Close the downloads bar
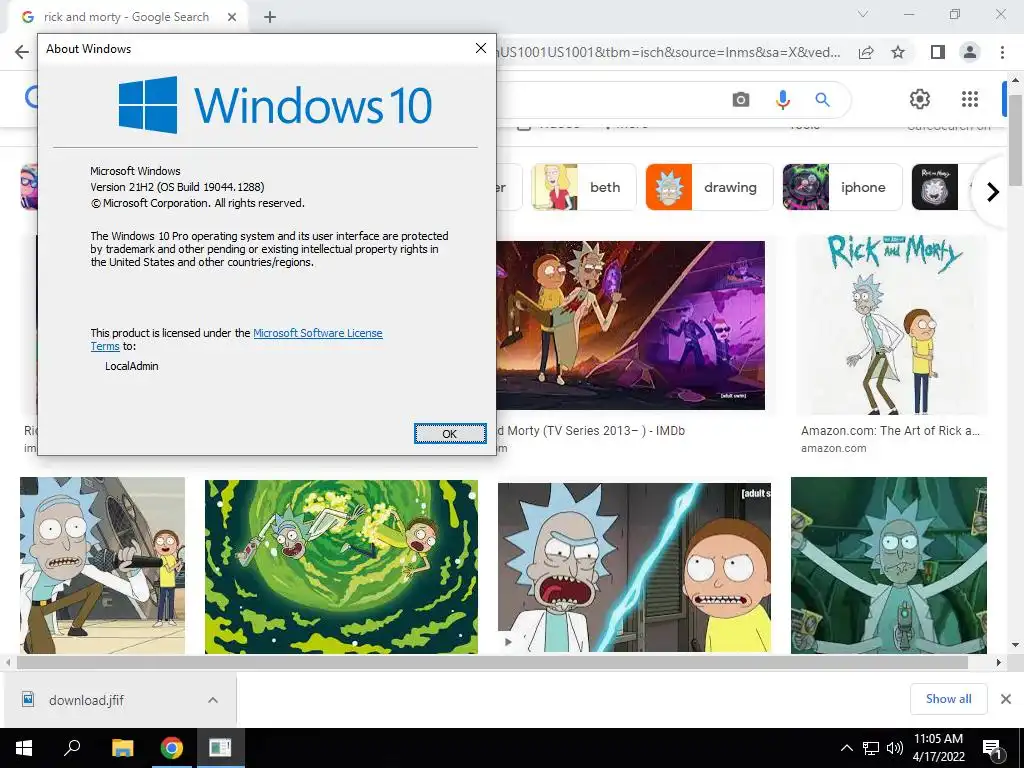This screenshot has height=768, width=1024. (x=1006, y=699)
